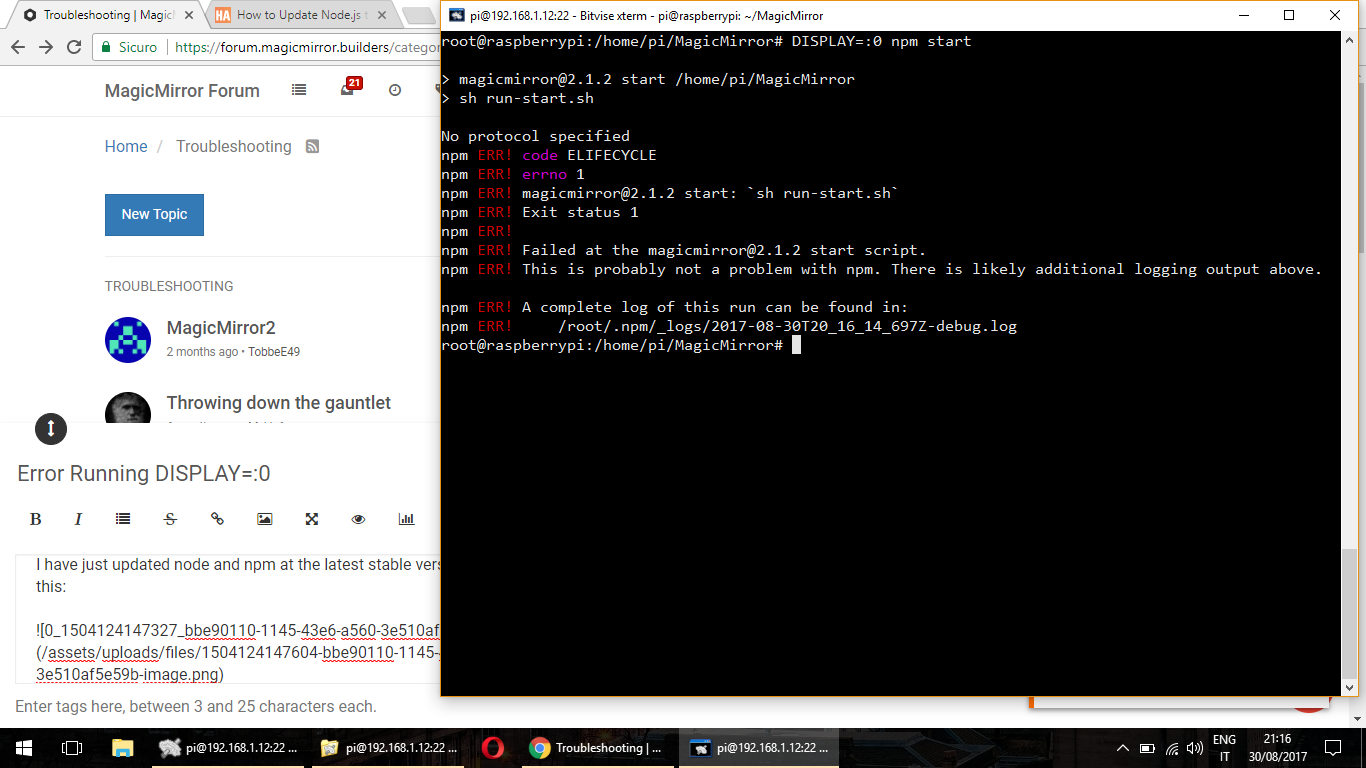Open Opera from the taskbar

[x=492, y=747]
